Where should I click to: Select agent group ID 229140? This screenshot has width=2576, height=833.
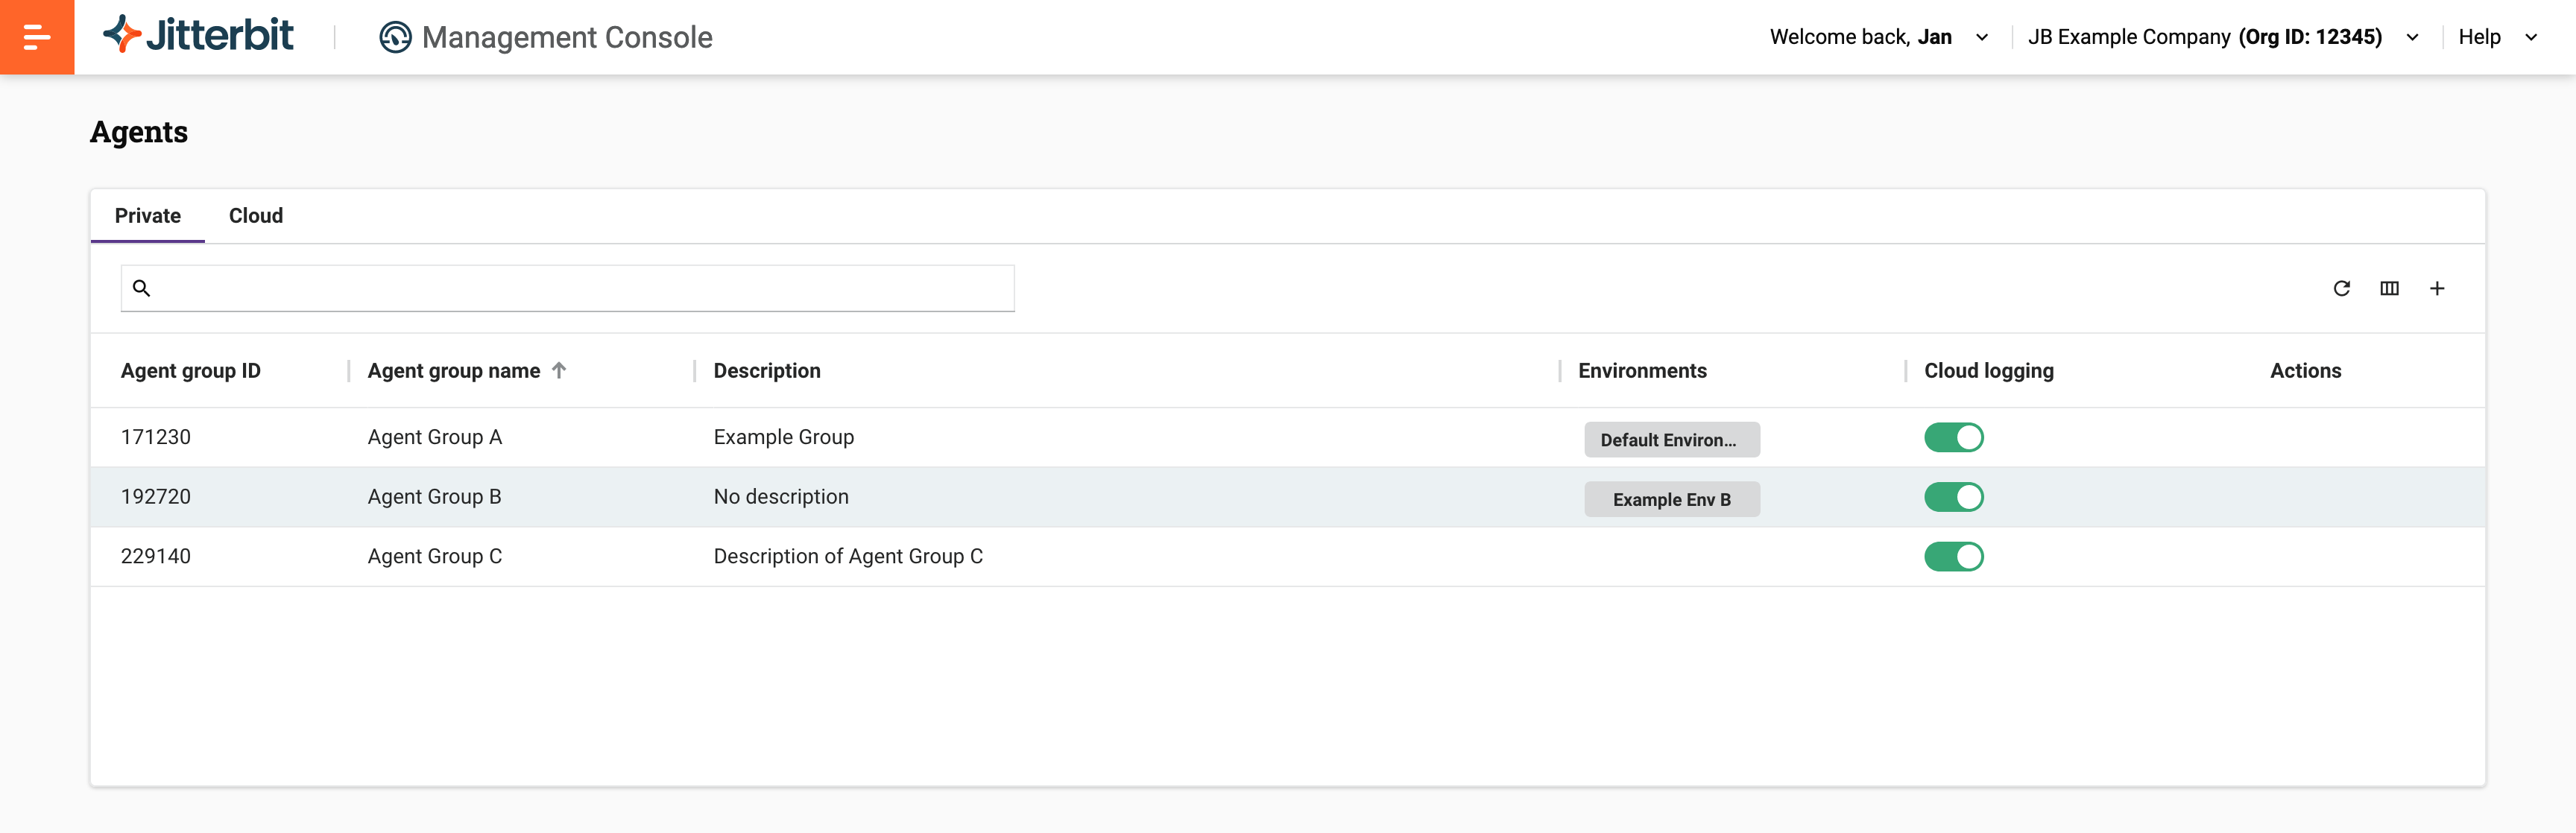coord(156,556)
